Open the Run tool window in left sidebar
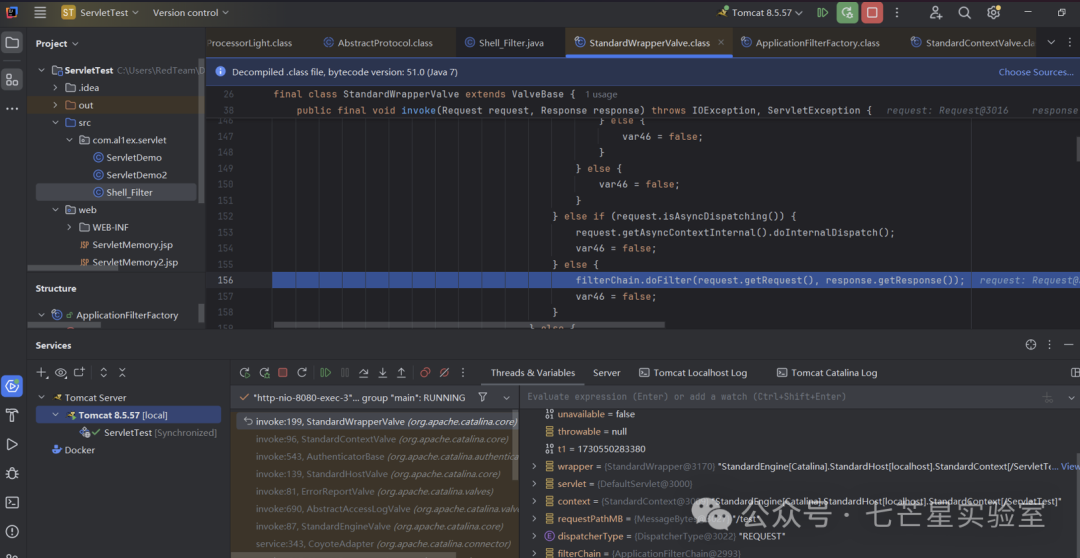 12,444
